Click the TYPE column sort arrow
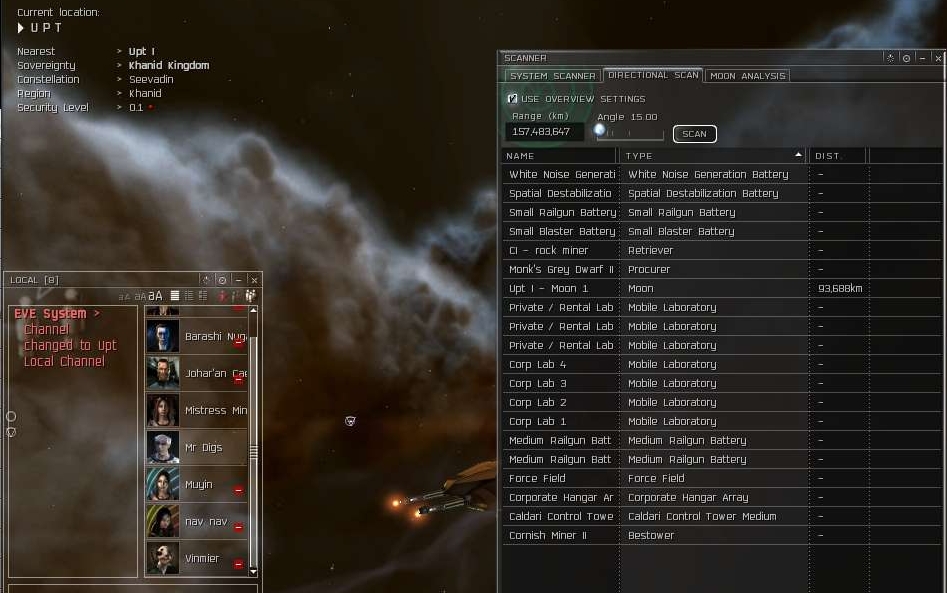The image size is (947, 593). click(798, 155)
